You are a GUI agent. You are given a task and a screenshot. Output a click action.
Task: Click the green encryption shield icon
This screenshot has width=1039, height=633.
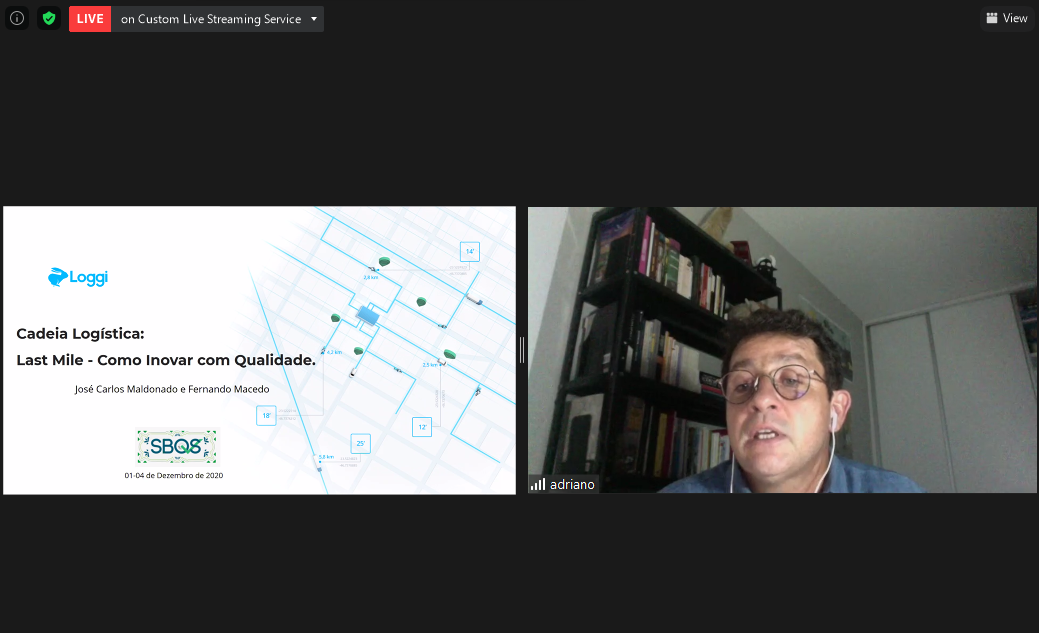pos(49,18)
